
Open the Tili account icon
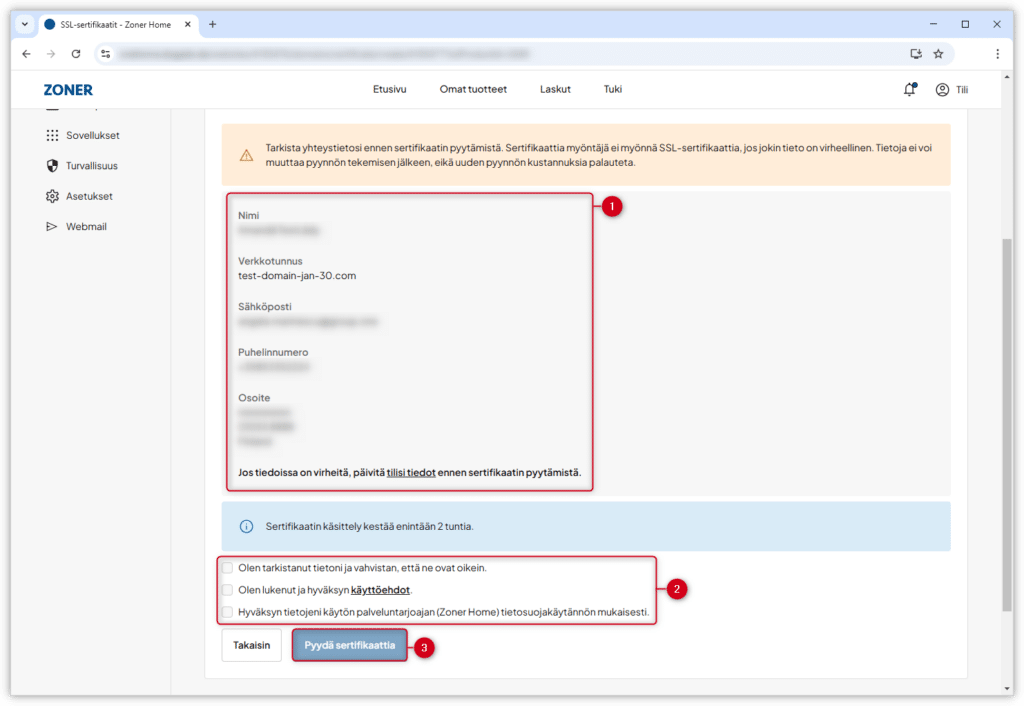click(x=942, y=89)
